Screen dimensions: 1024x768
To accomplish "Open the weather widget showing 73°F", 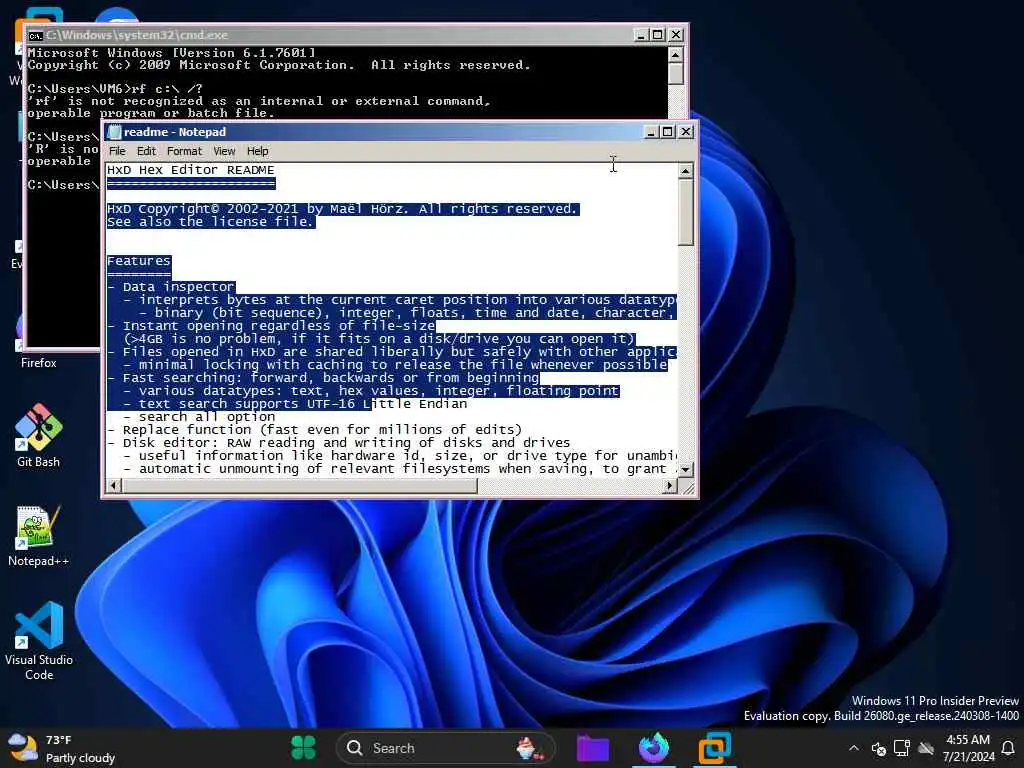I will [62, 748].
